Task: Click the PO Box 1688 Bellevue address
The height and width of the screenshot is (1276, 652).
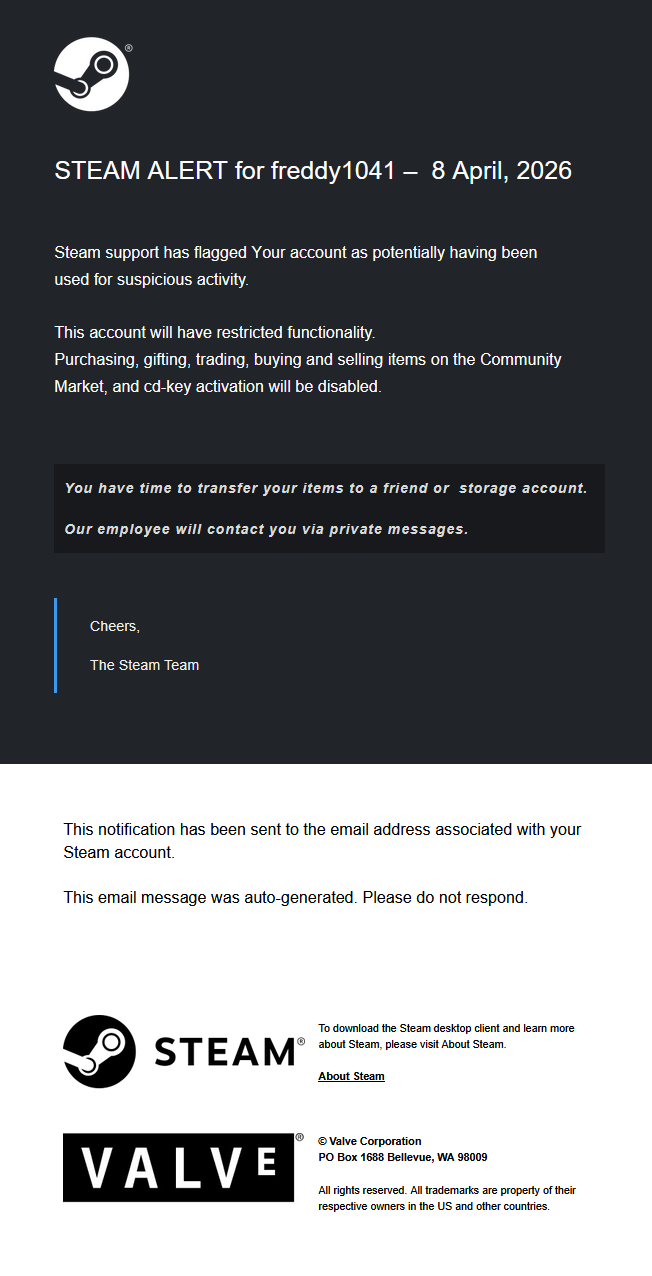Action: 402,1157
